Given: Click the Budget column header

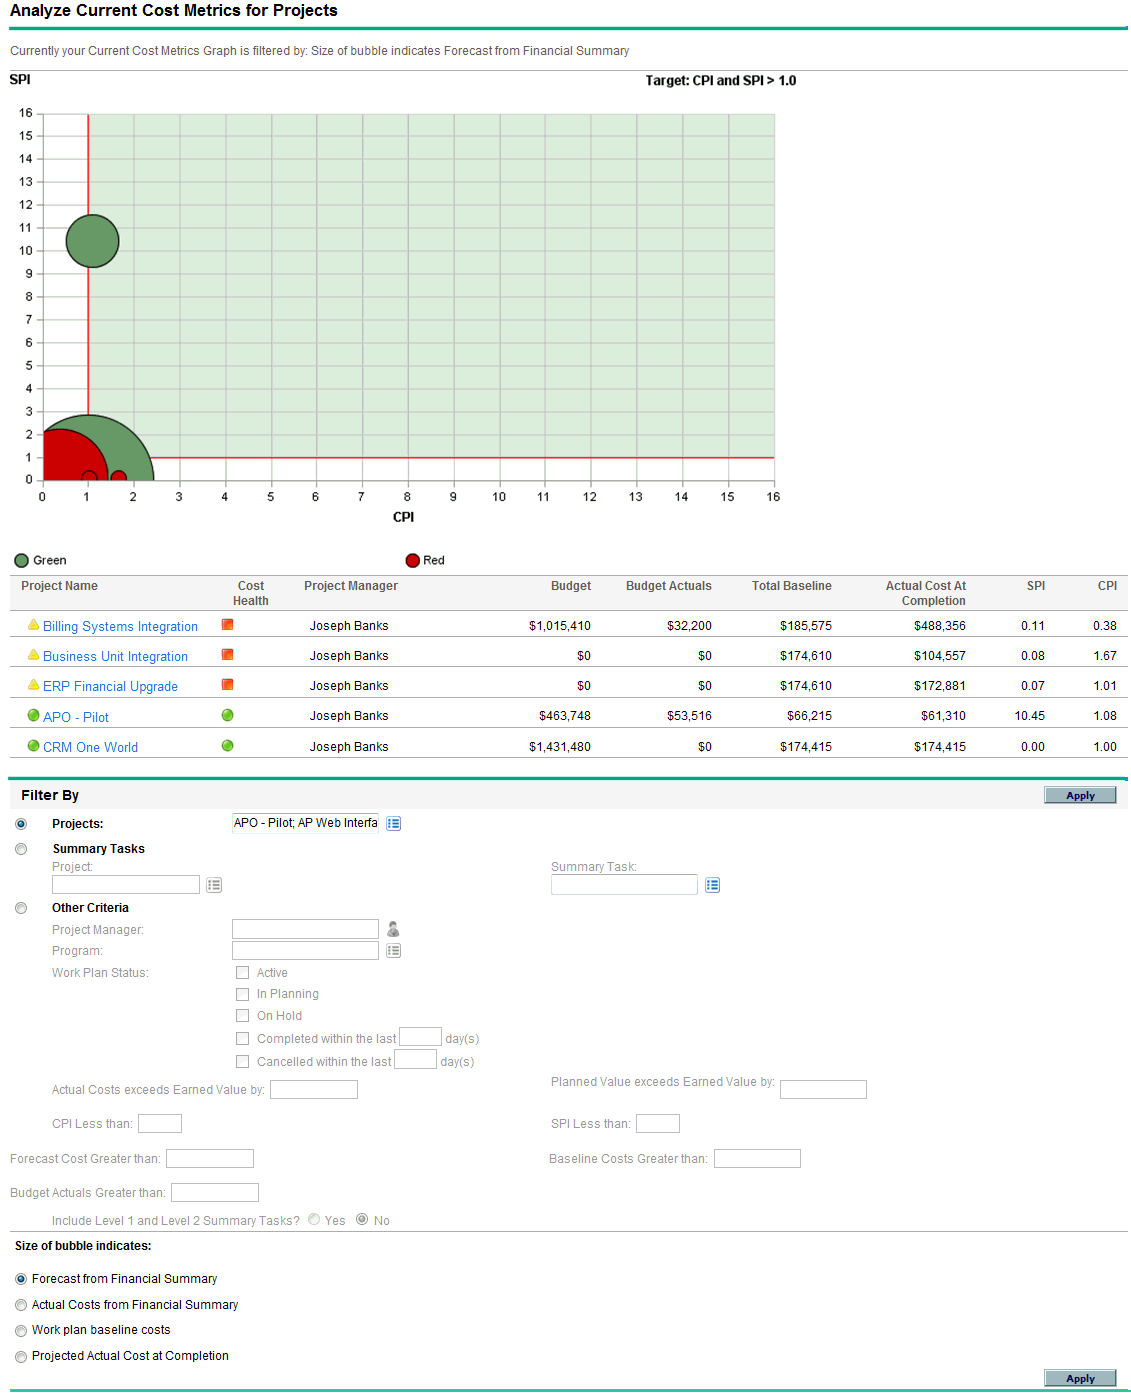Looking at the screenshot, I should pyautogui.click(x=570, y=586).
